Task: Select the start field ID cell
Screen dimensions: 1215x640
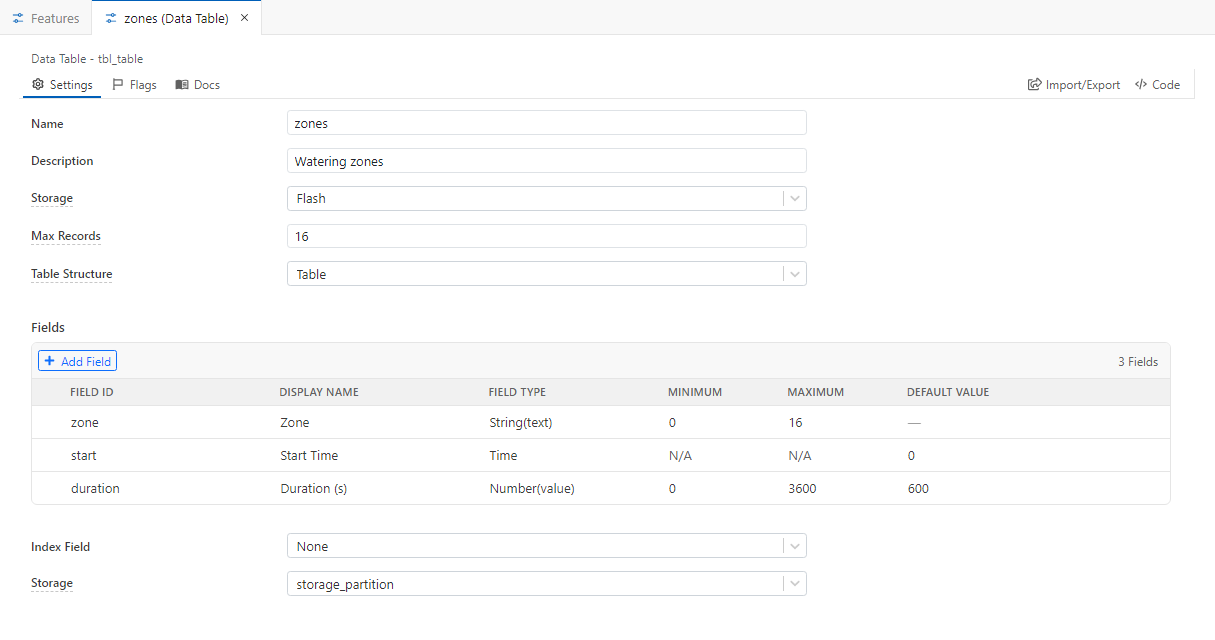Action: point(84,456)
